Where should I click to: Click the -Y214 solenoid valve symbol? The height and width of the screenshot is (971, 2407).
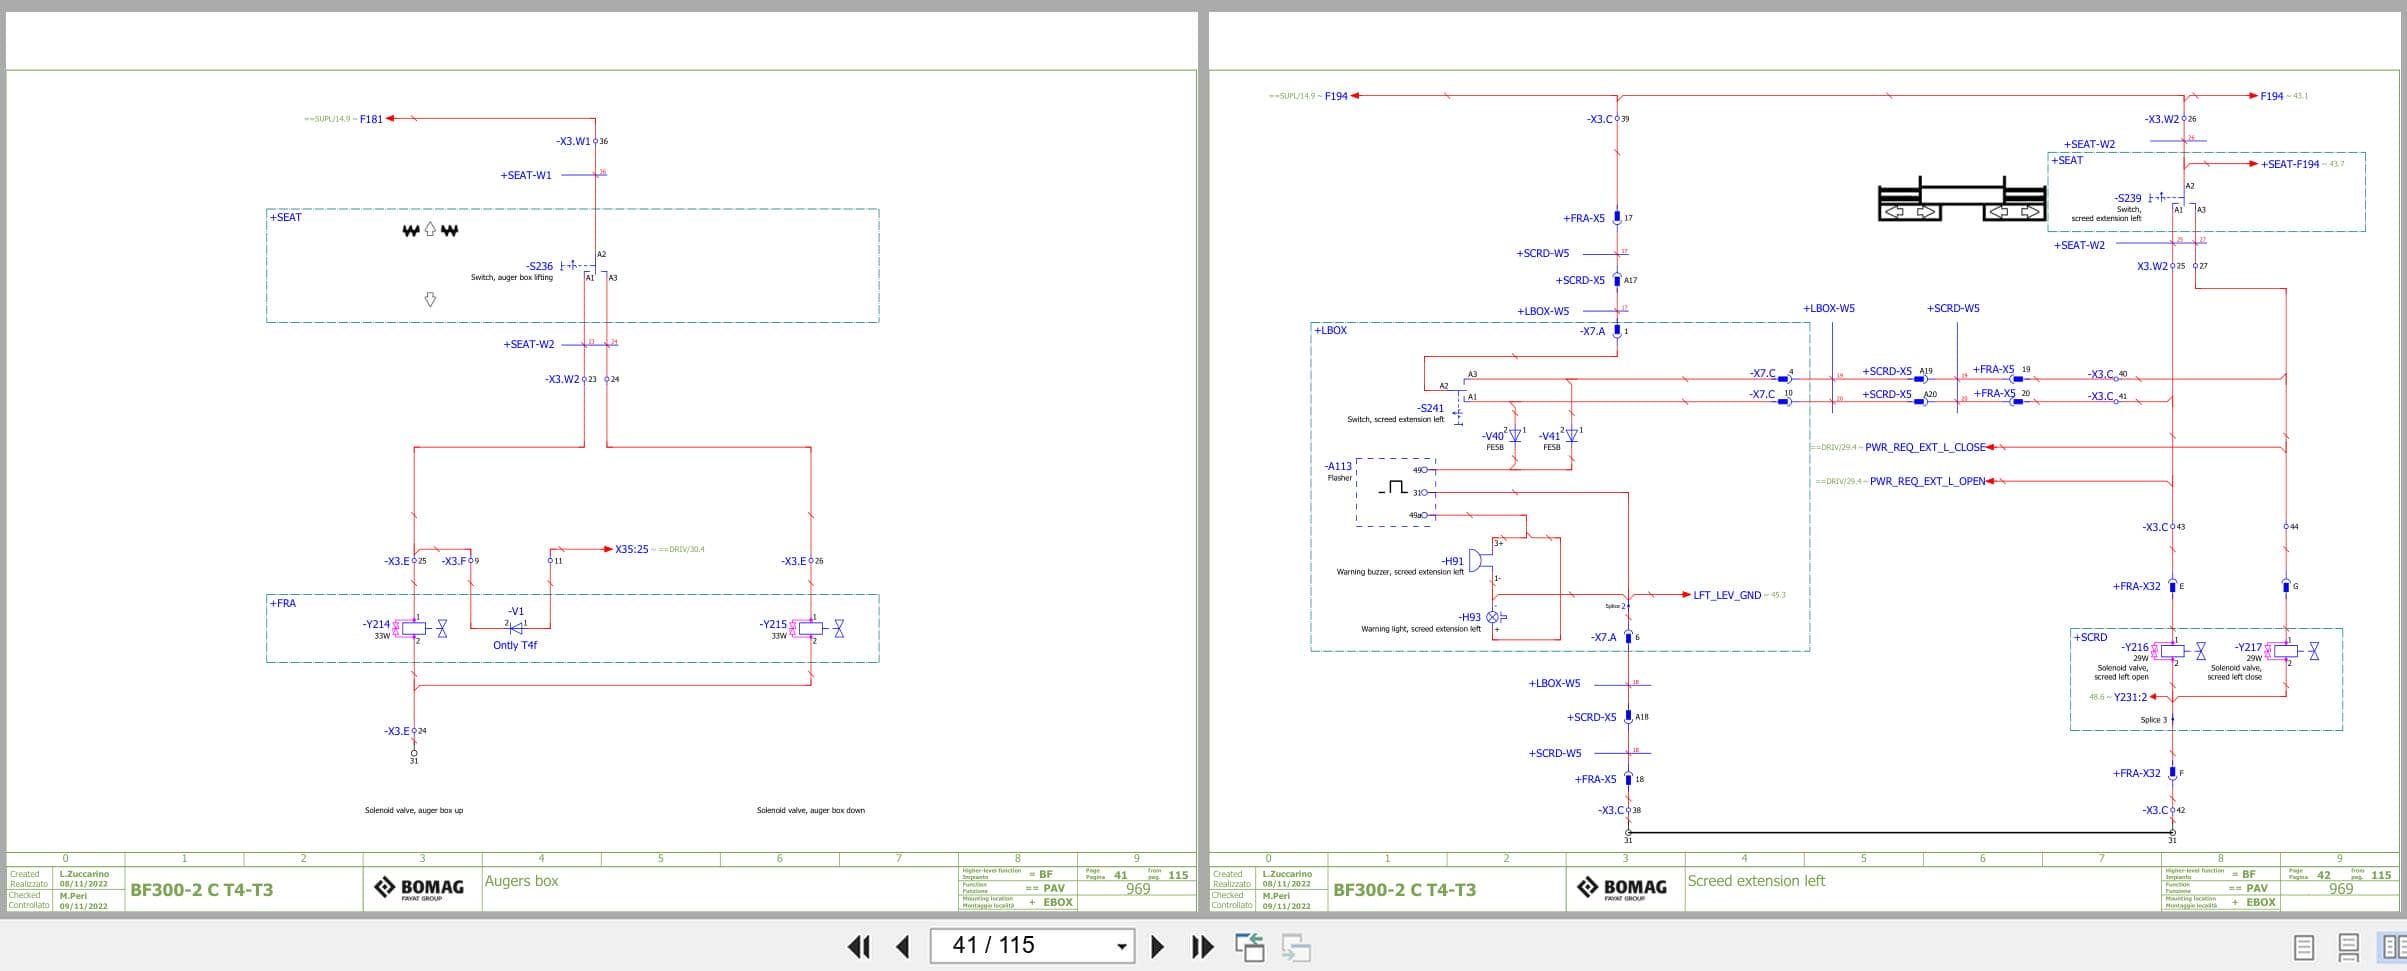[414, 628]
